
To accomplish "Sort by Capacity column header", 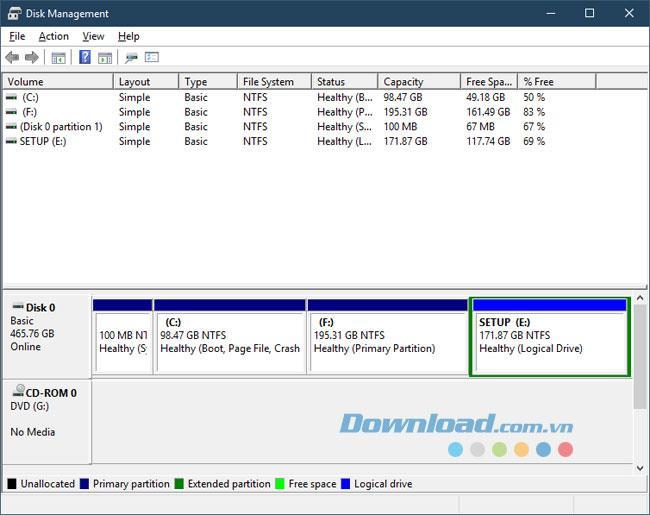I will click(x=419, y=82).
